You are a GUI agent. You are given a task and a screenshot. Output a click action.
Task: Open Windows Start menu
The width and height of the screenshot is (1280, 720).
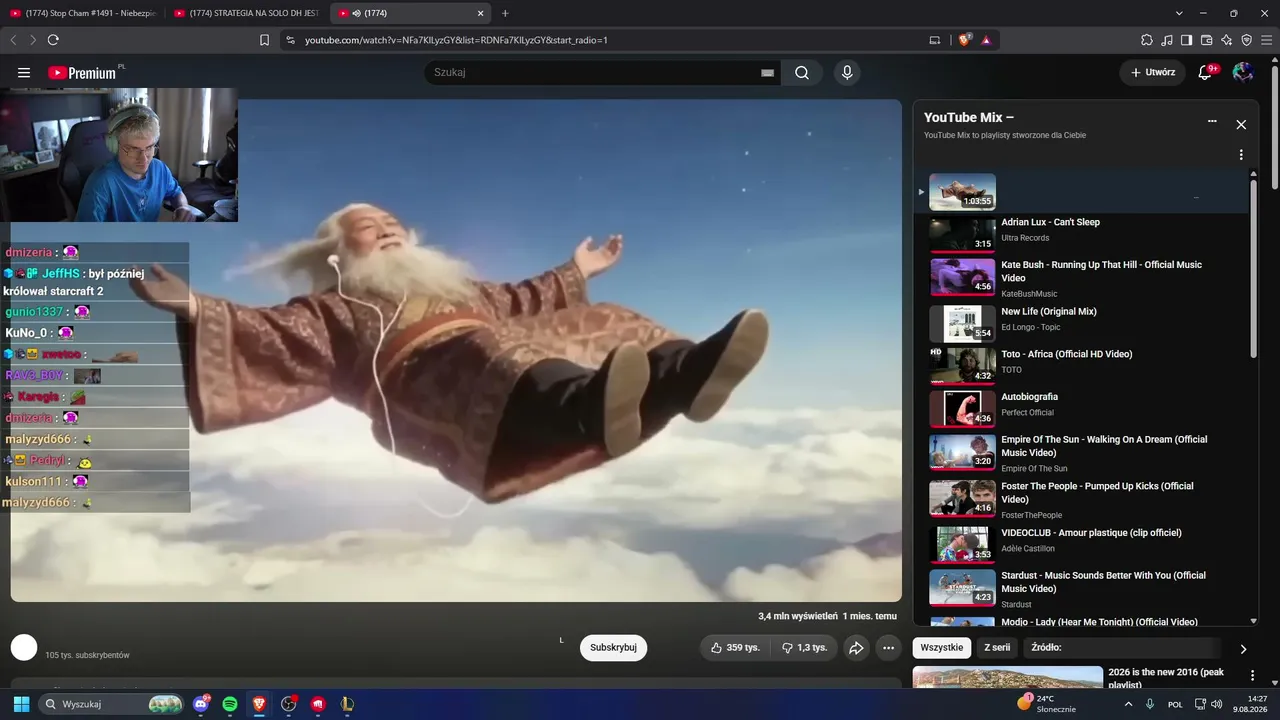tap(21, 704)
